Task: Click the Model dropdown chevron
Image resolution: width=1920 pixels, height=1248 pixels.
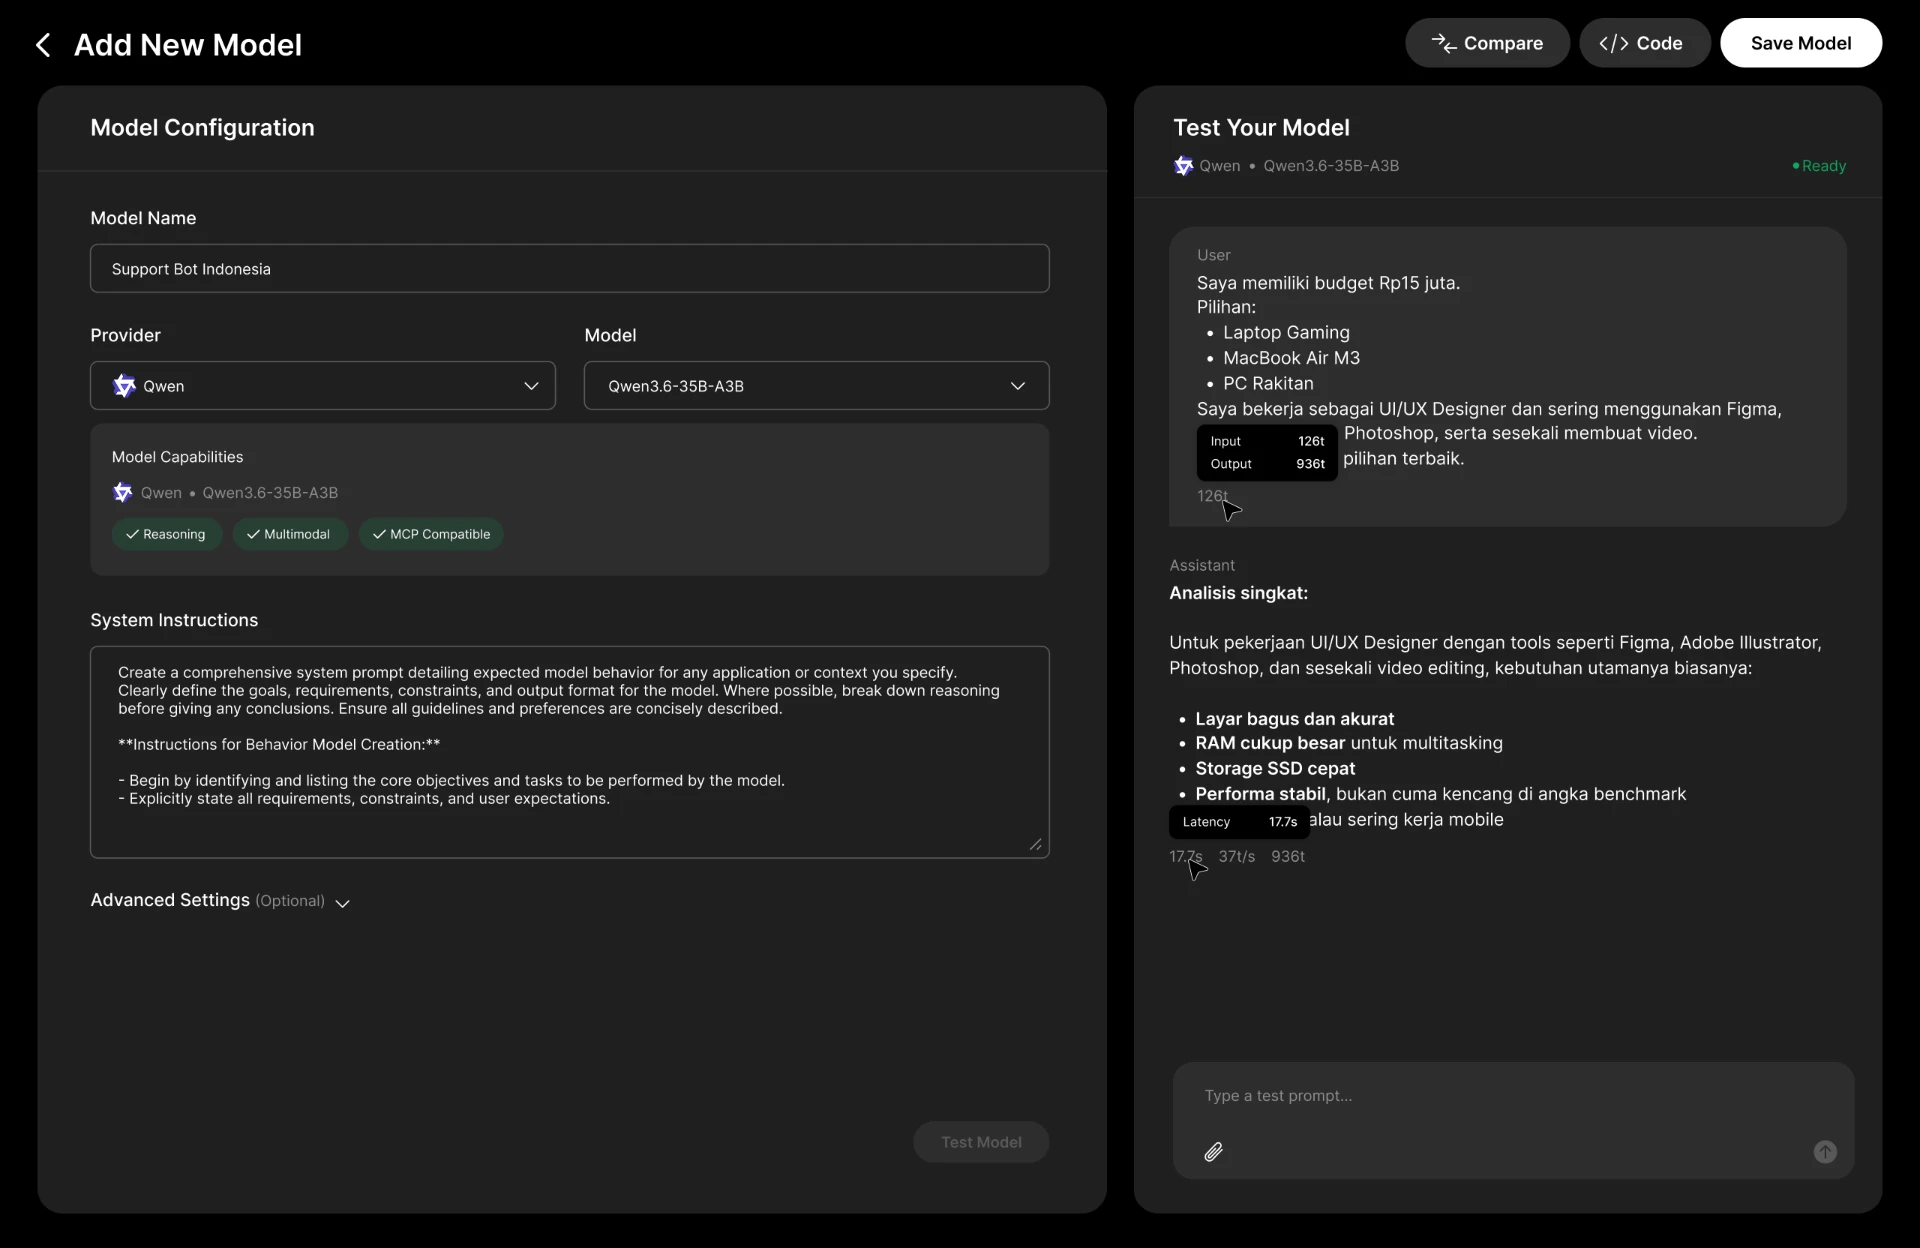Action: click(x=1018, y=386)
